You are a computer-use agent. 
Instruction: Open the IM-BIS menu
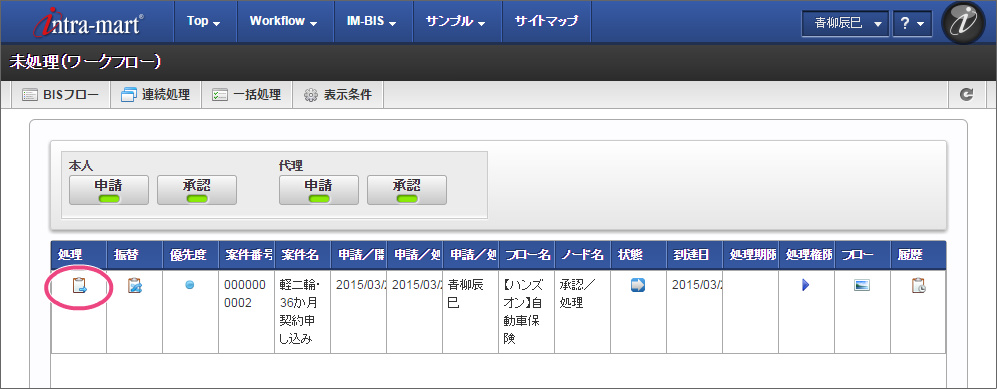372,21
